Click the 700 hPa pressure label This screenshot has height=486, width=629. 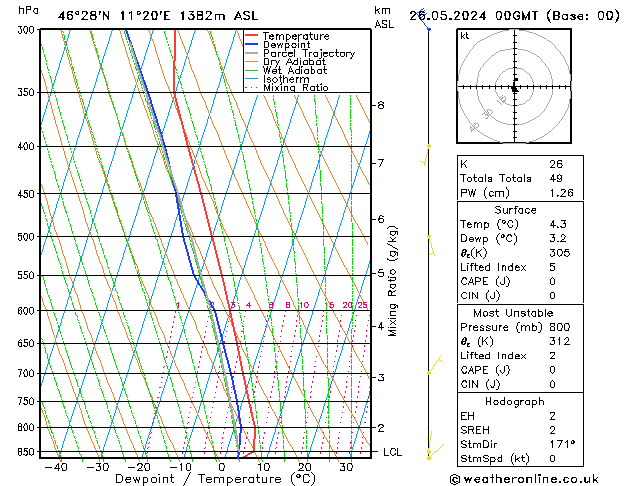pos(28,374)
